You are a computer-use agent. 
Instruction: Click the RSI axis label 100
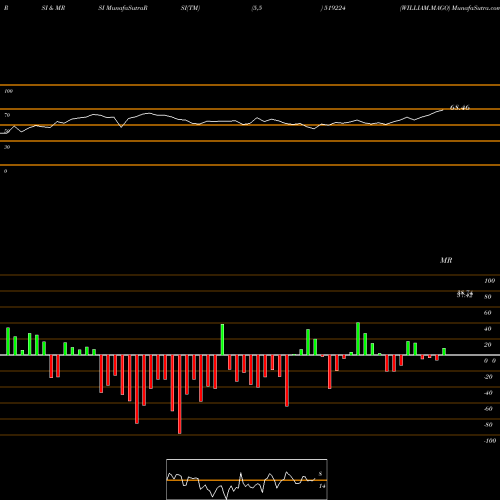point(9,91)
